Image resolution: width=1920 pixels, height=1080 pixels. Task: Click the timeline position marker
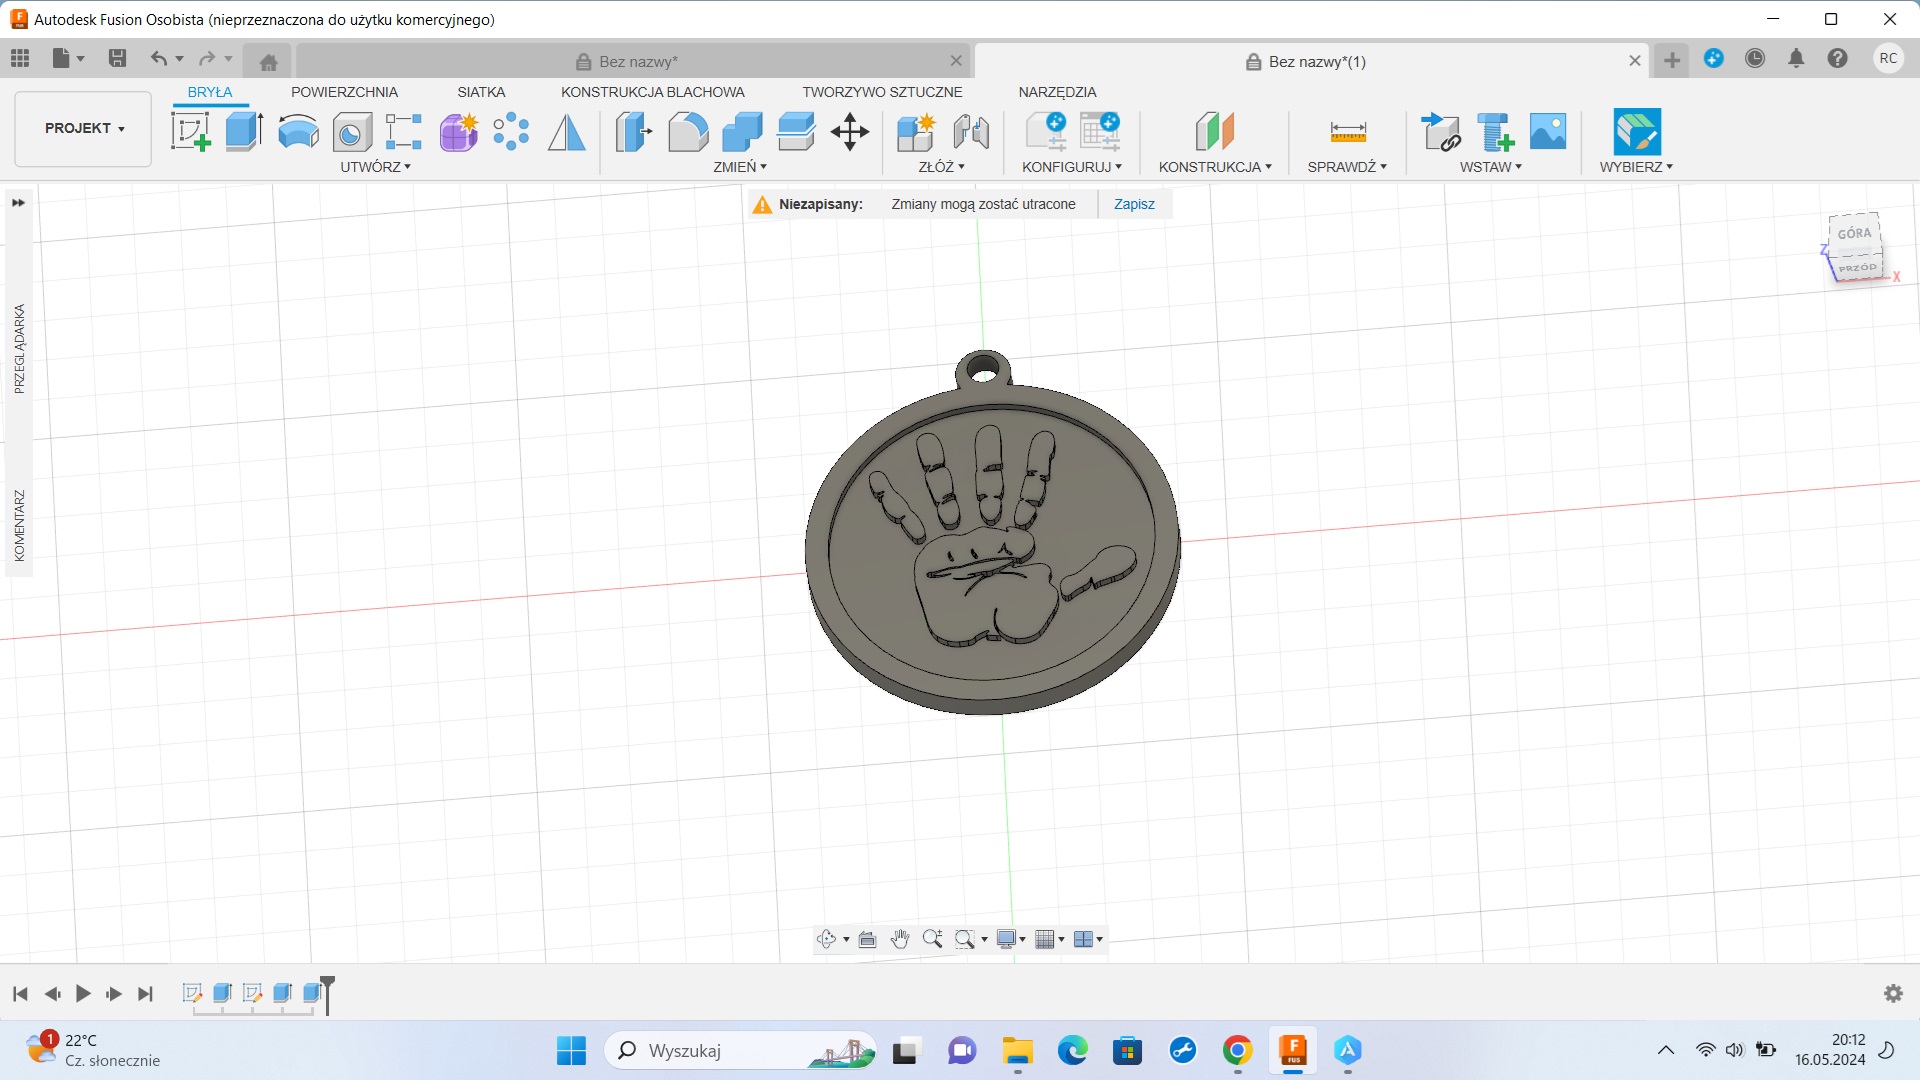click(327, 993)
